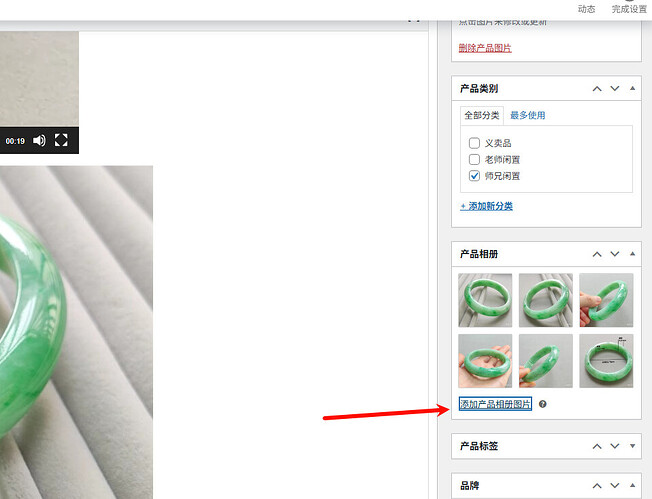652x499 pixels.
Task: Move 产品类别 panel up with the arrow
Action: click(597, 89)
